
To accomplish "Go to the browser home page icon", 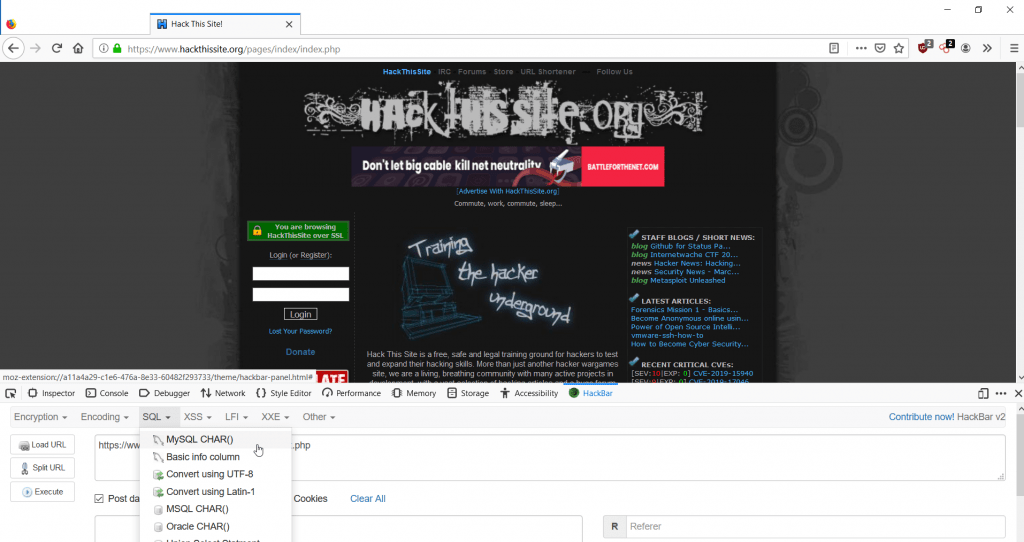I will coord(78,48).
